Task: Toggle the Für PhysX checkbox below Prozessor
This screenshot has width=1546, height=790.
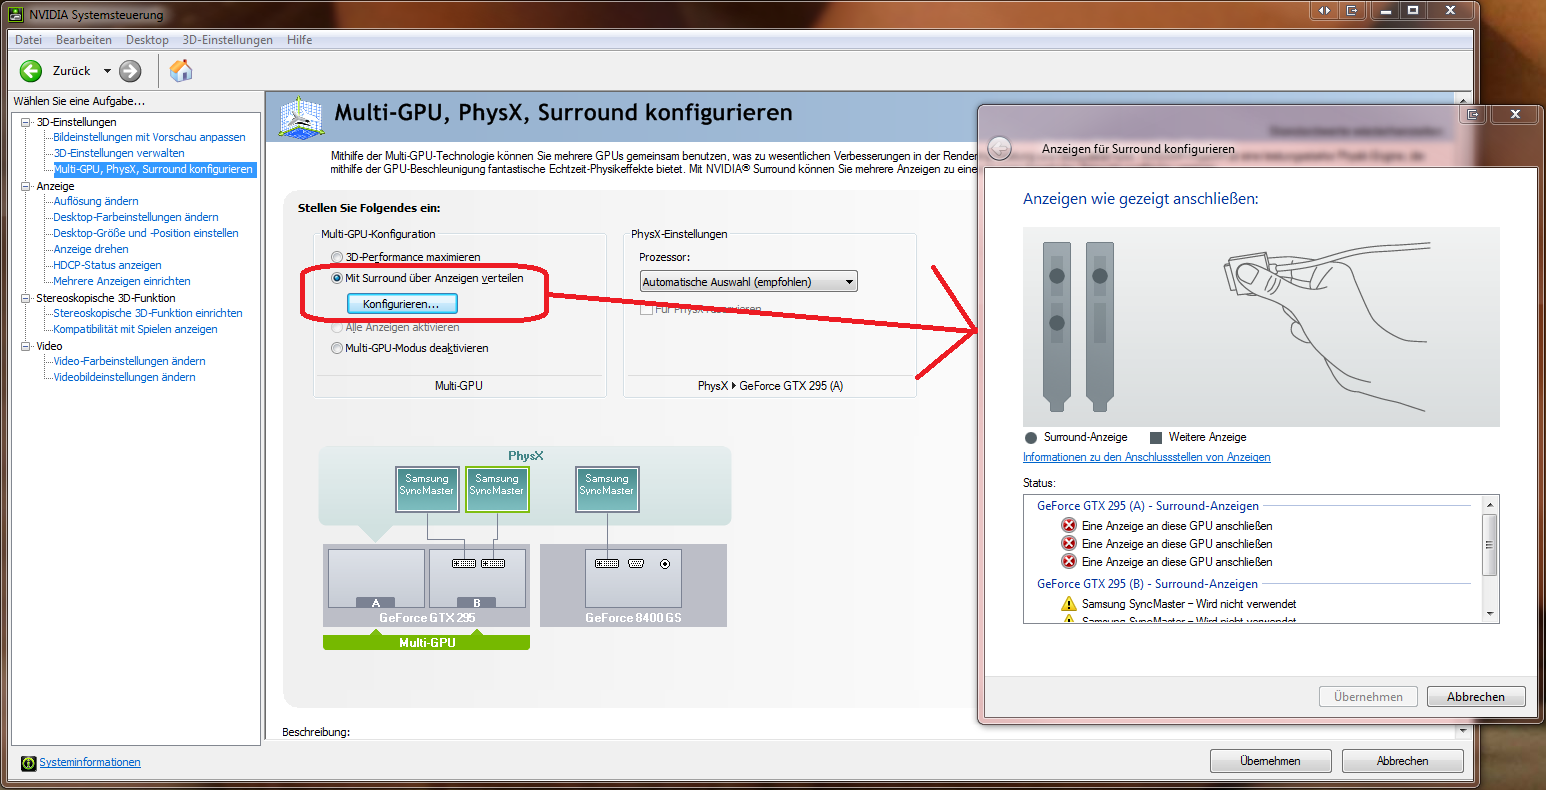Action: [646, 310]
